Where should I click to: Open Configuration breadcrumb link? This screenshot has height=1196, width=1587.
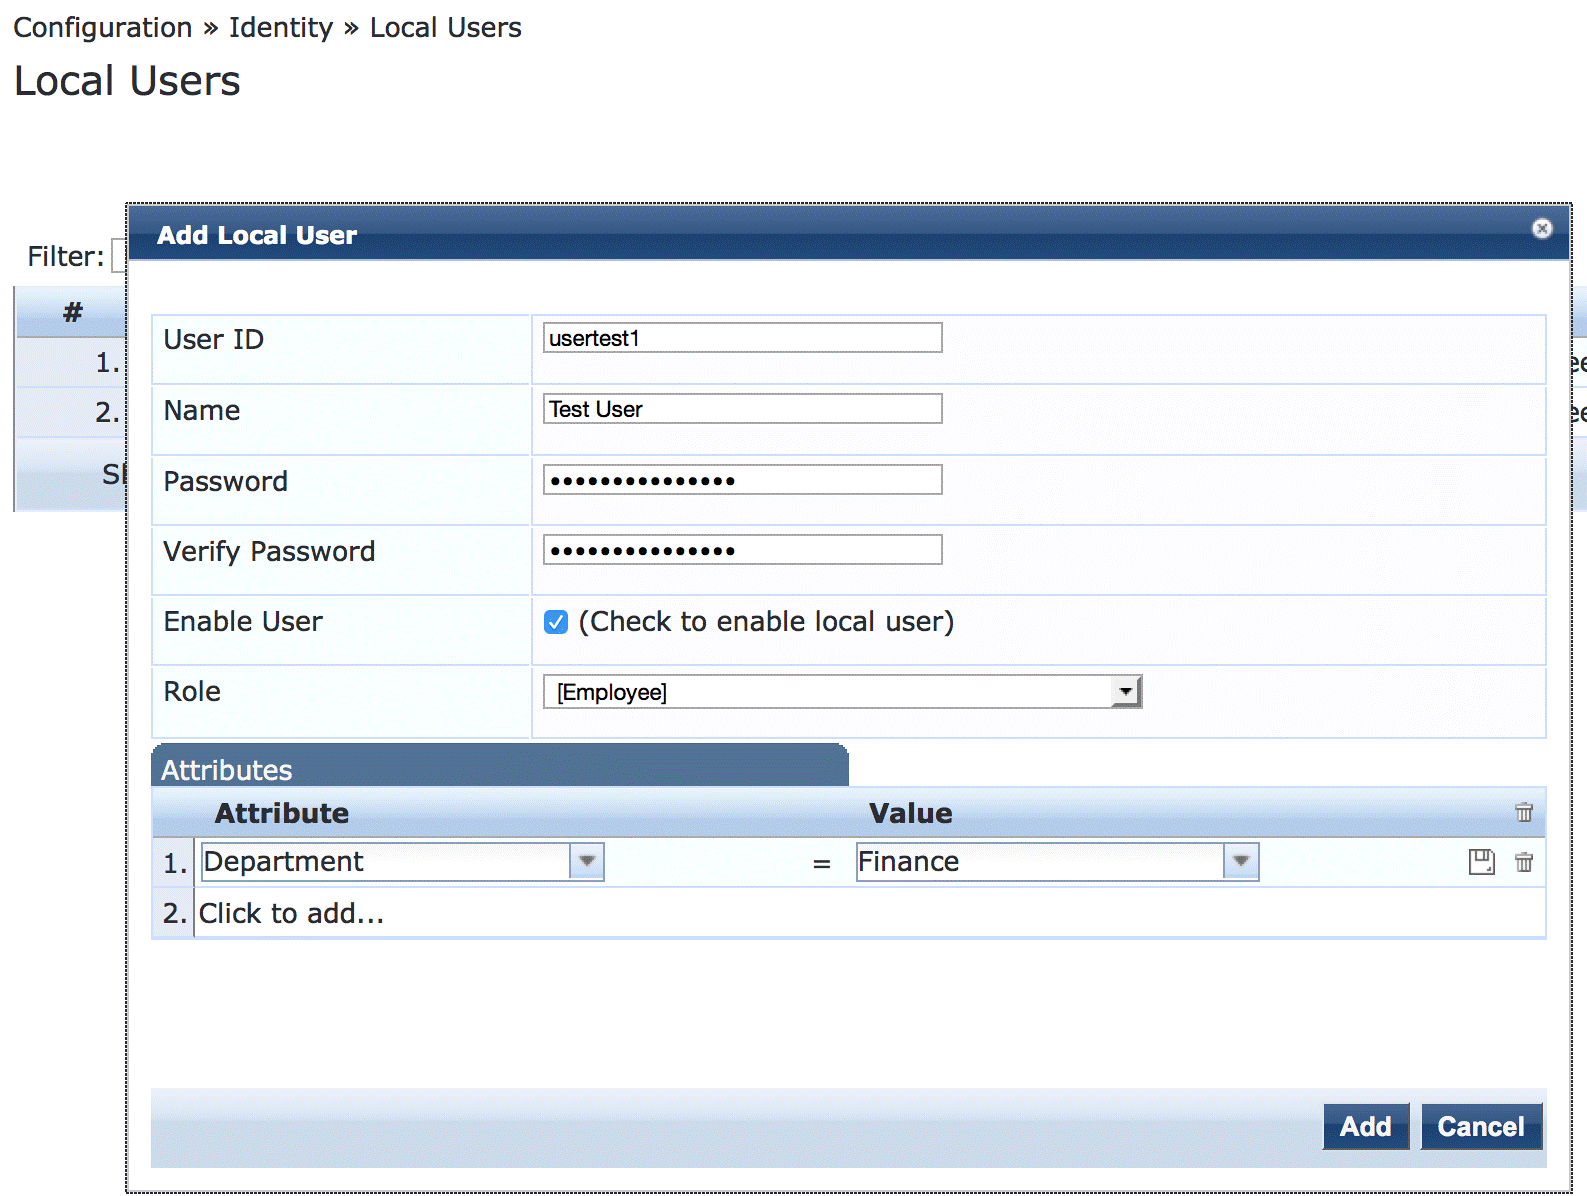[103, 28]
